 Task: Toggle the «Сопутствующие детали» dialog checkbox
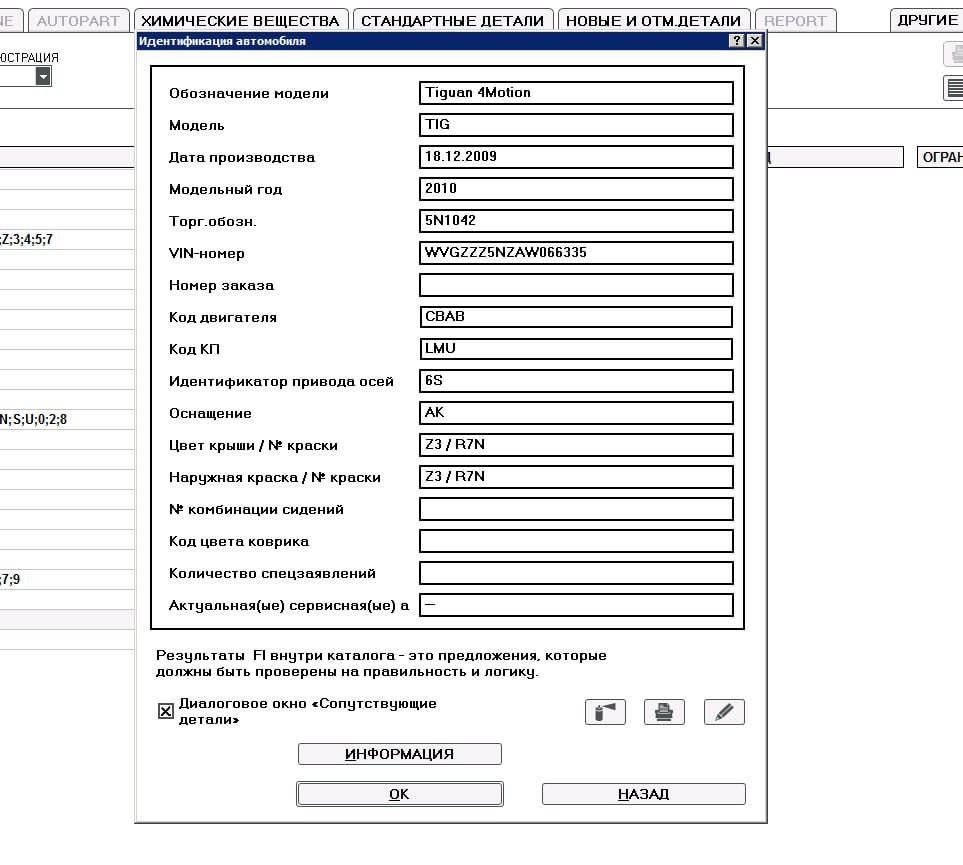click(166, 711)
